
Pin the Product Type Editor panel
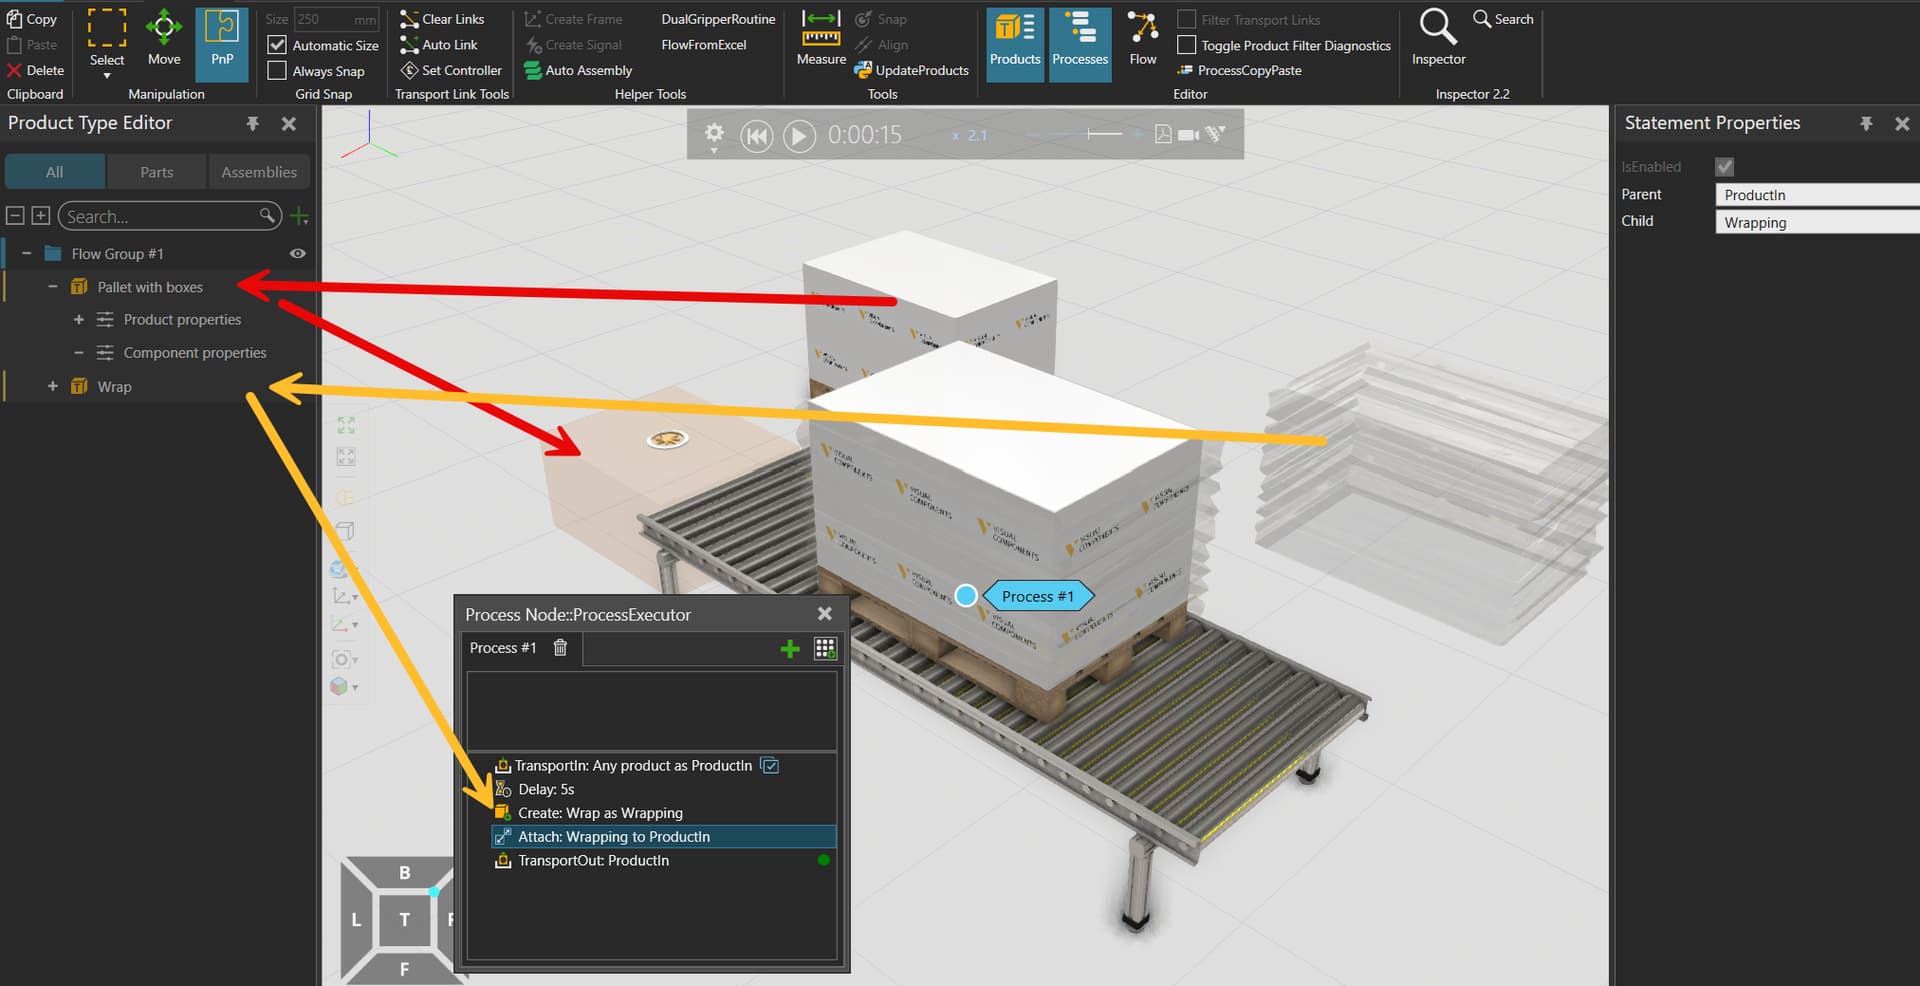tap(253, 123)
